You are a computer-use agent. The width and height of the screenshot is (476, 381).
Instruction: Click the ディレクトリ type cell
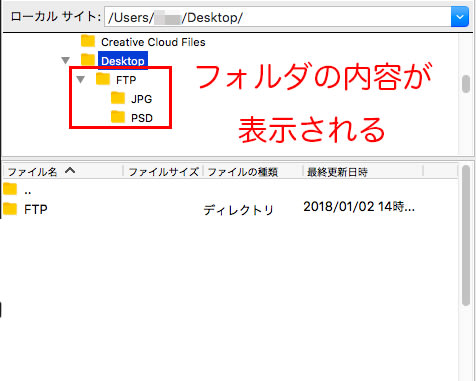point(238,210)
